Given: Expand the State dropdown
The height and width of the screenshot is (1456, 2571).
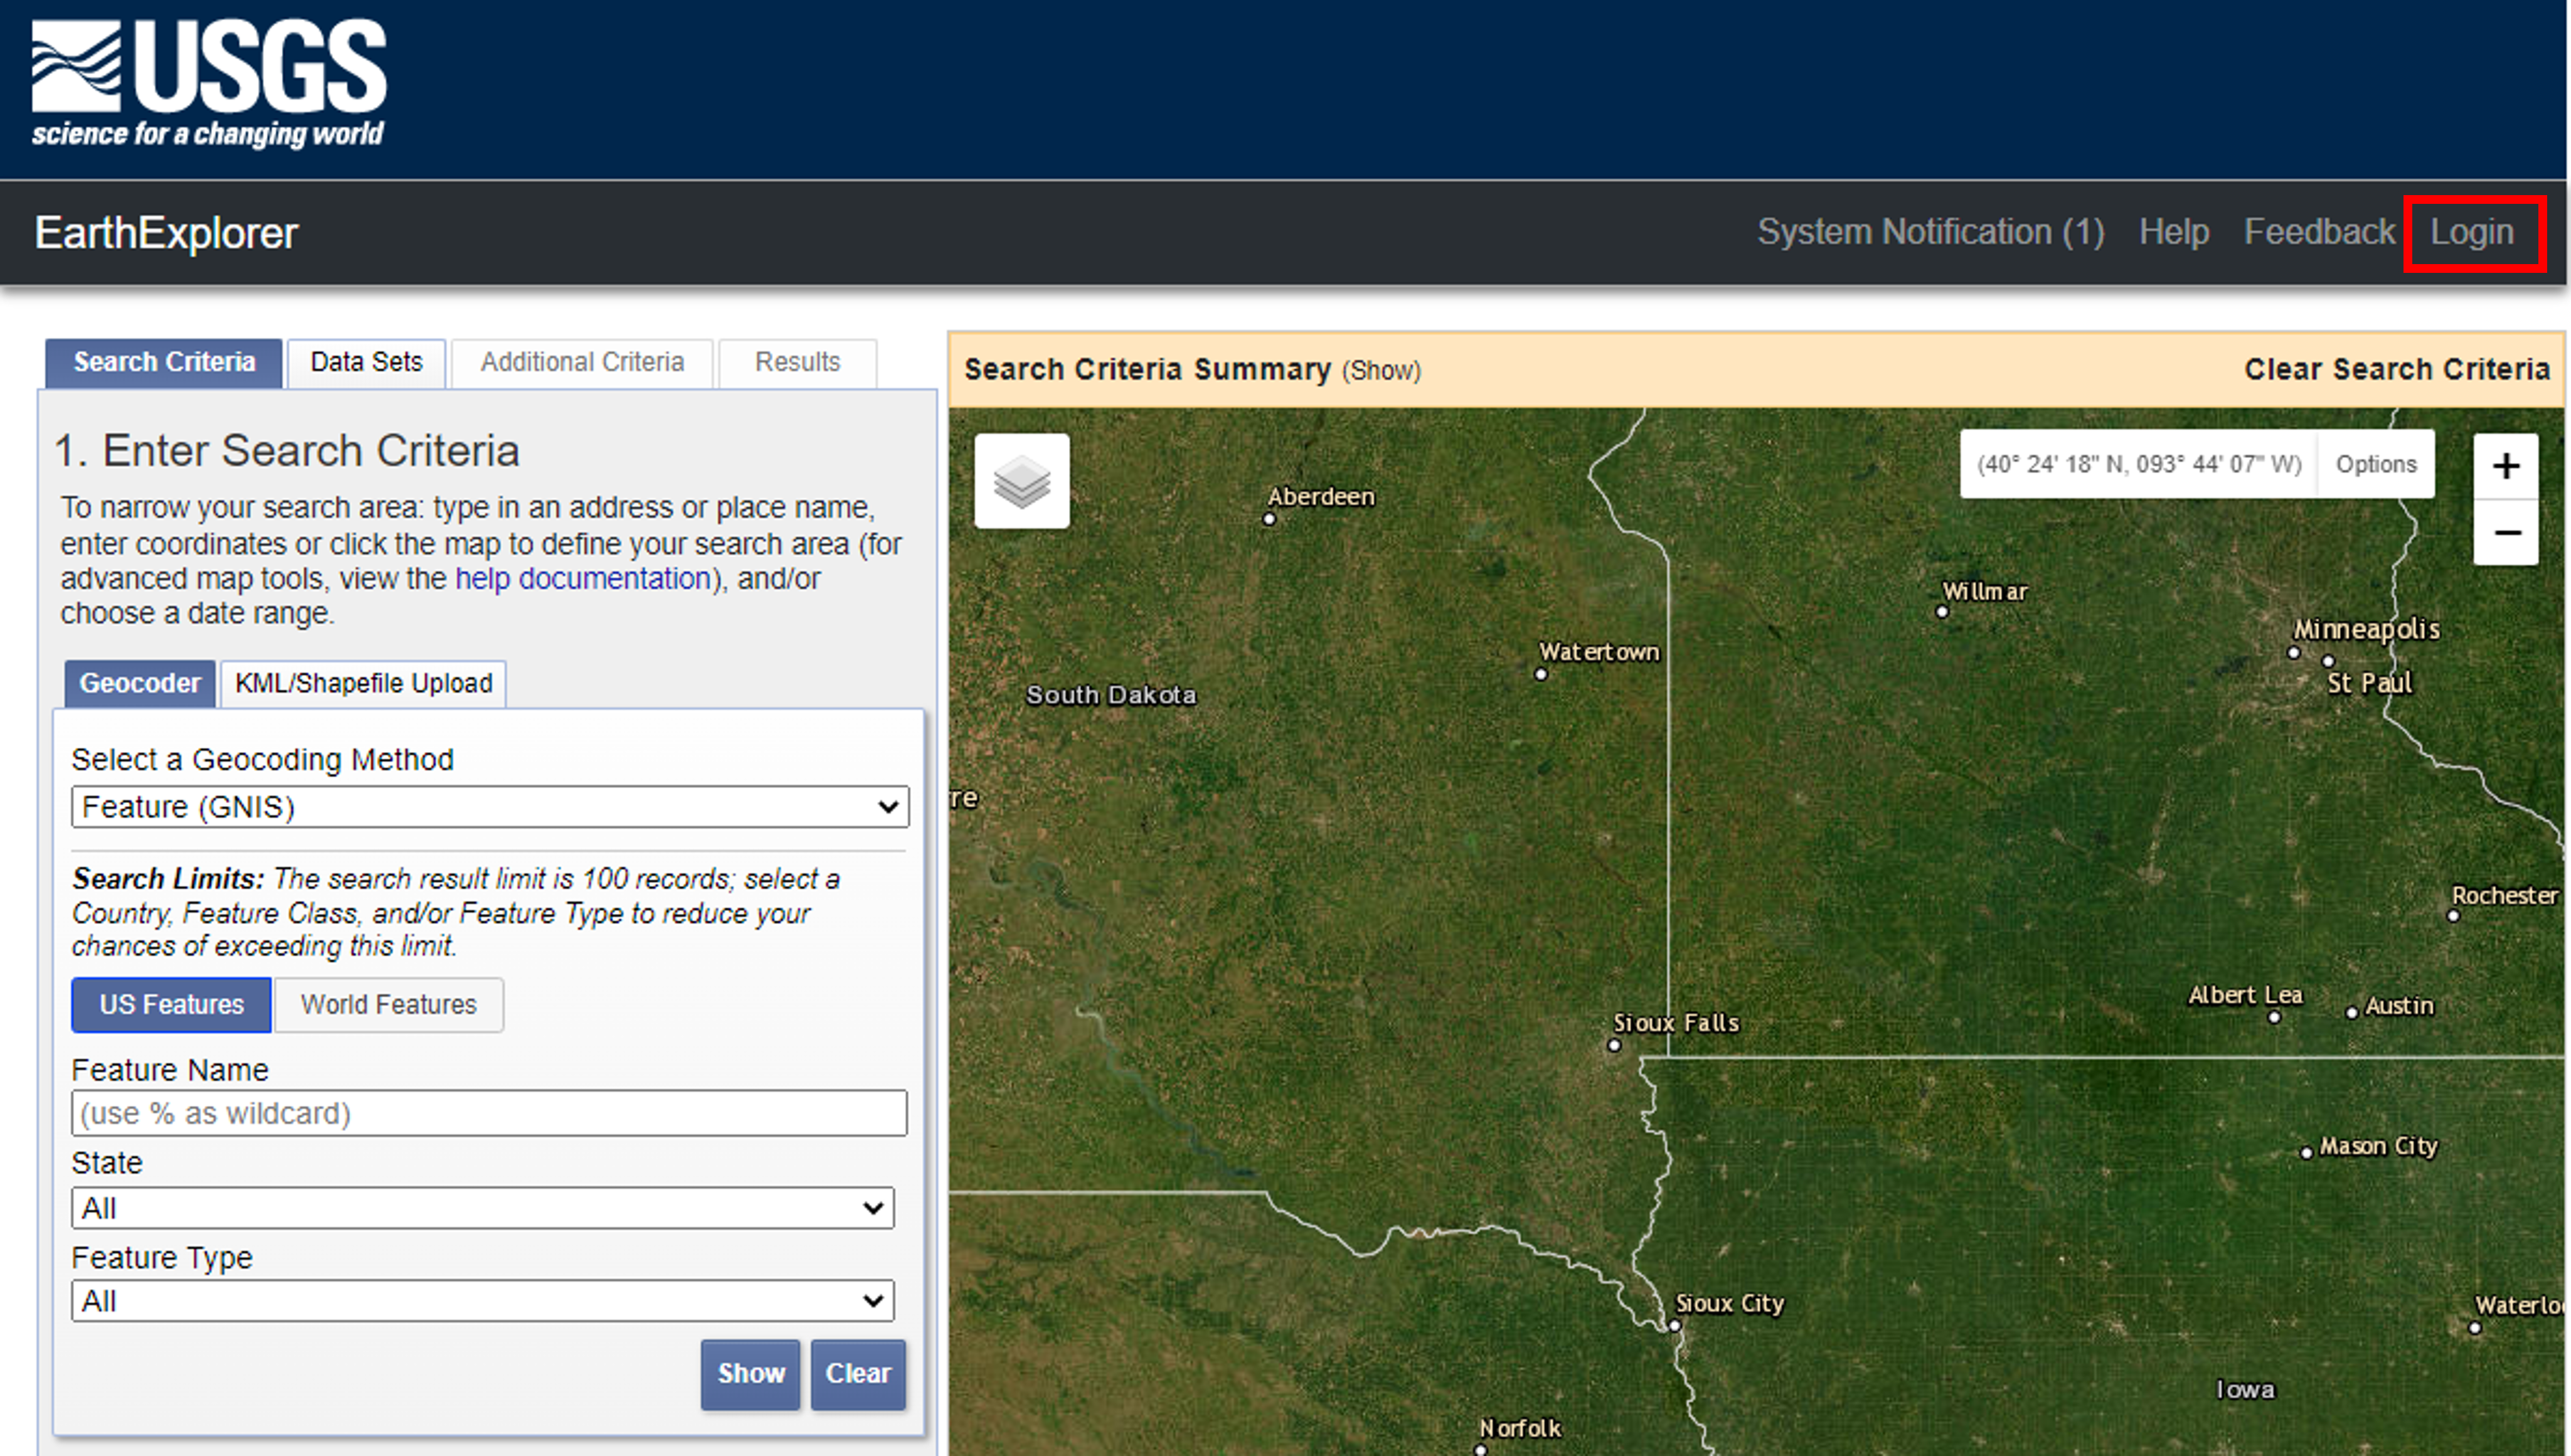Looking at the screenshot, I should [x=482, y=1208].
